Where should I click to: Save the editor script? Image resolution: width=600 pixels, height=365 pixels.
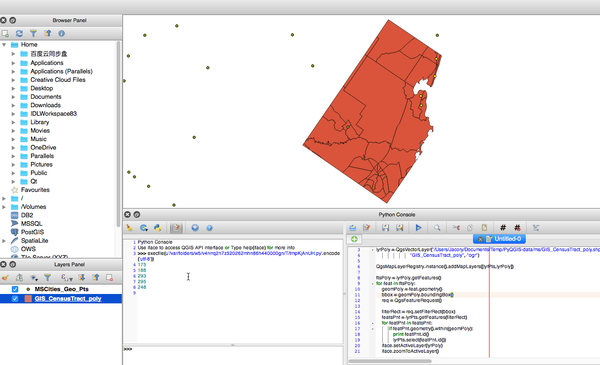click(x=385, y=228)
